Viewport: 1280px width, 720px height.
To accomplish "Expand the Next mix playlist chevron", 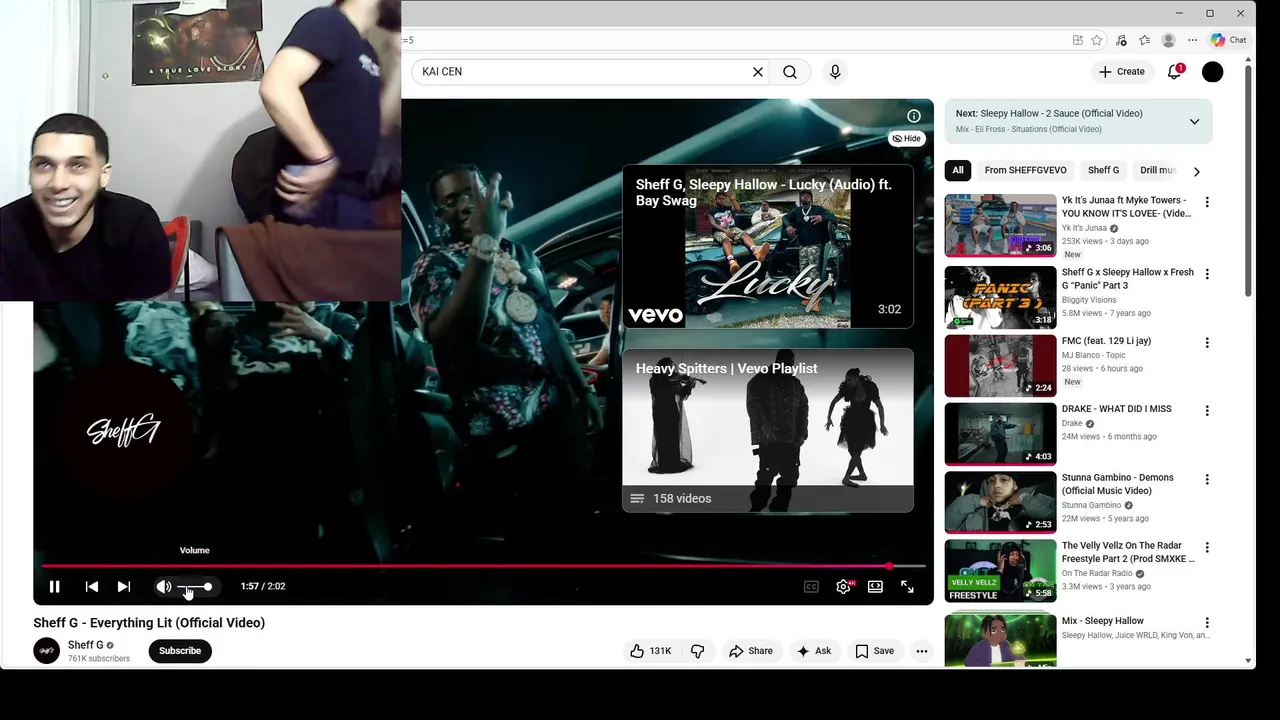I will tap(1194, 122).
